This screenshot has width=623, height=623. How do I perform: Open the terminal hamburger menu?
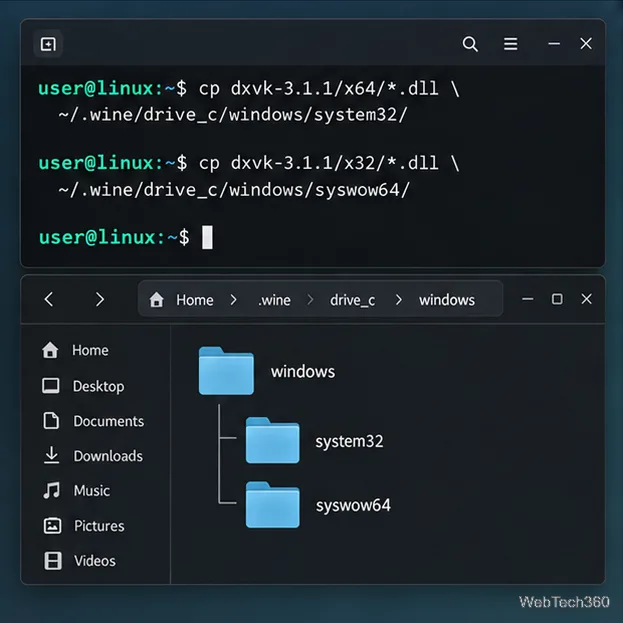pos(511,44)
